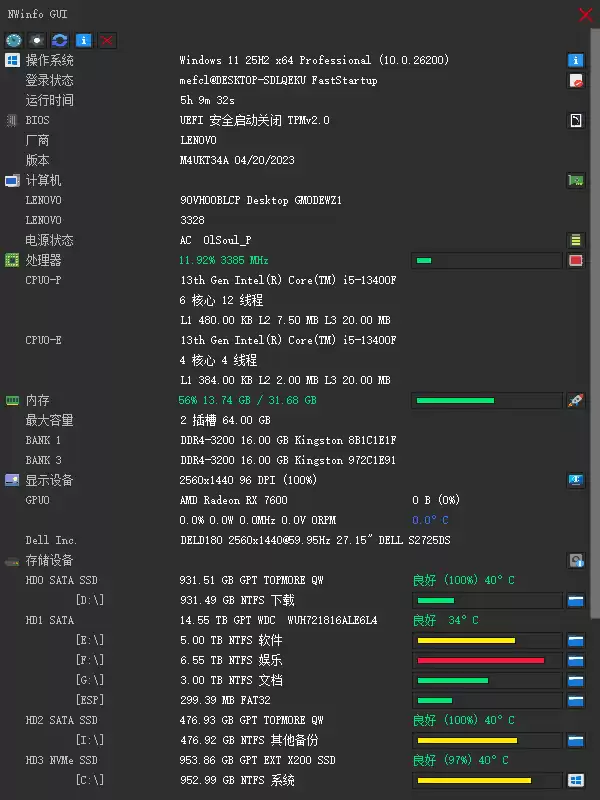Click the round clock icon in toolbar
Image resolution: width=600 pixels, height=800 pixels.
13,40
